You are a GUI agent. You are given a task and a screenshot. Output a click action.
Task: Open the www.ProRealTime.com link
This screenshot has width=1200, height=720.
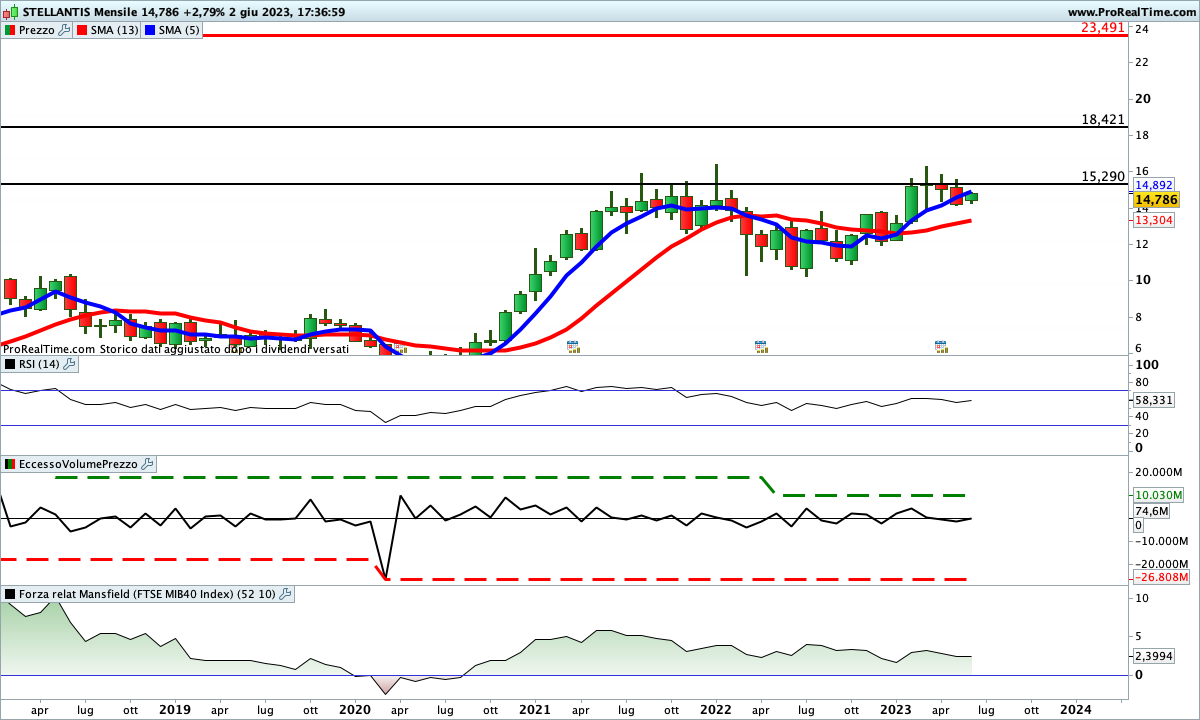coord(1131,12)
